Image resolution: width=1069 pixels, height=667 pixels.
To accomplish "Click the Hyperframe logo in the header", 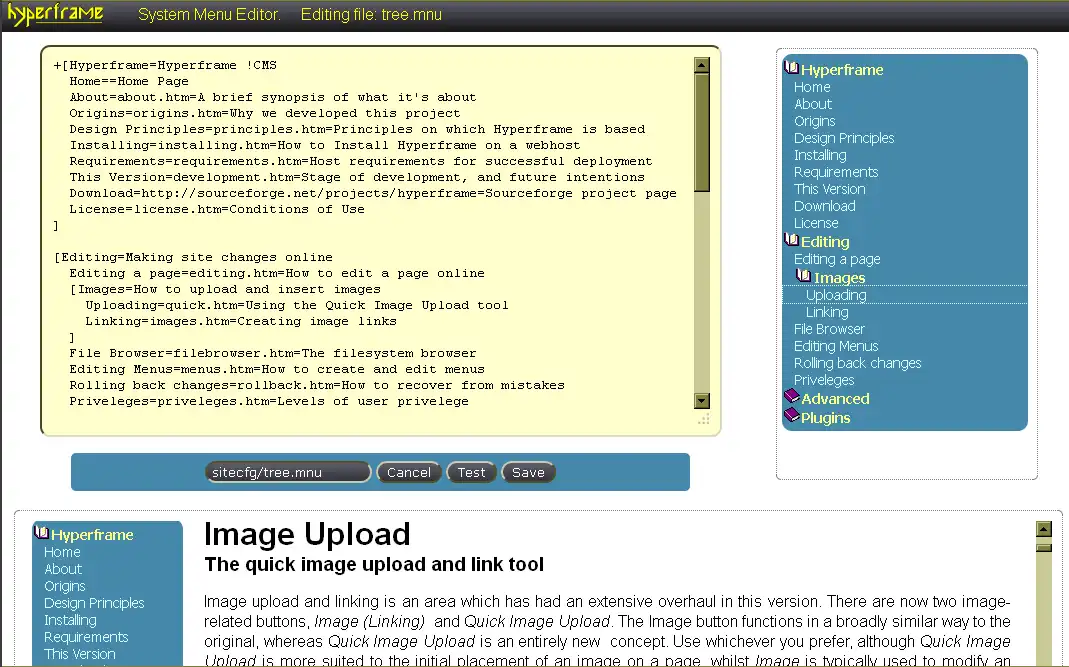I will 56,14.
